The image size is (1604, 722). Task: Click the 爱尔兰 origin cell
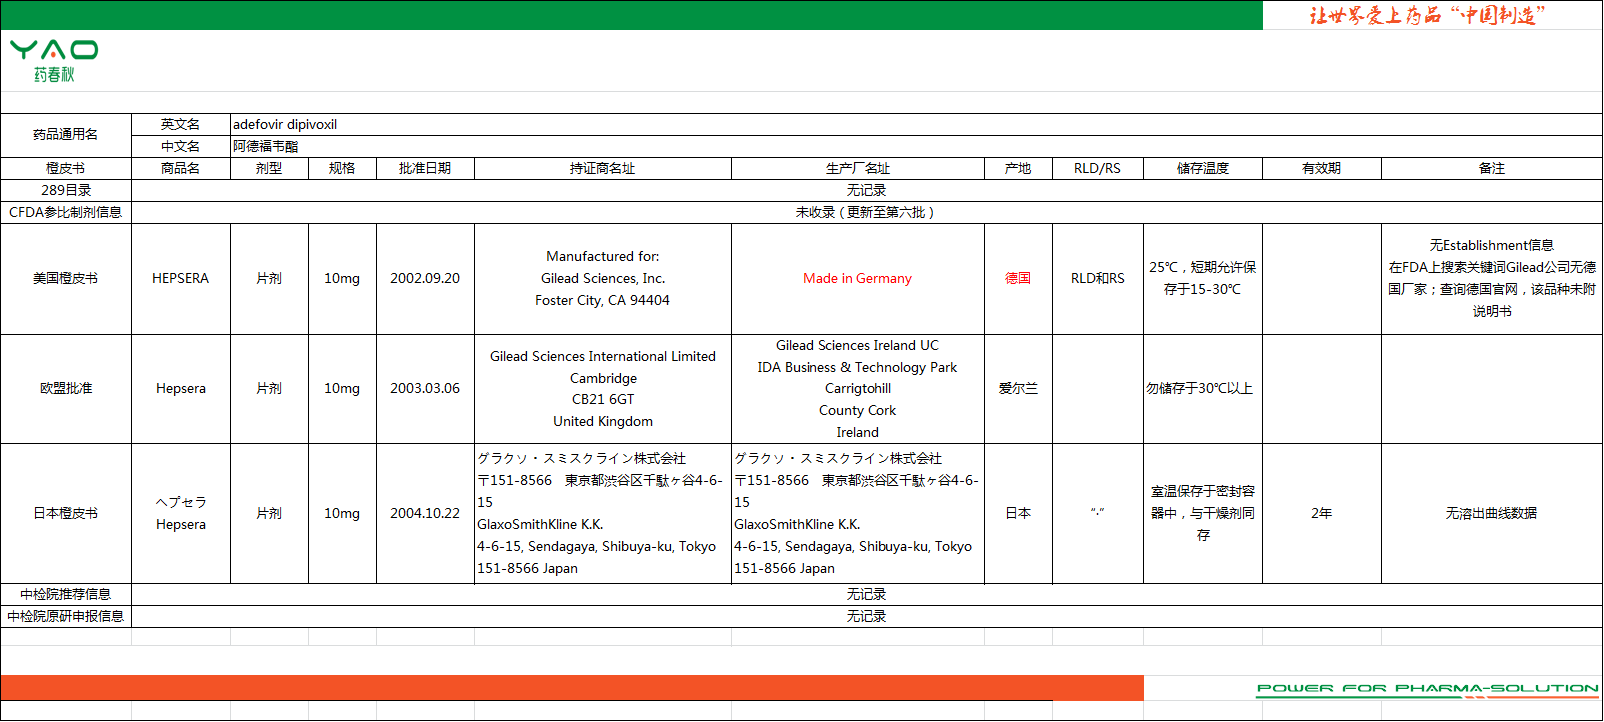click(1018, 389)
